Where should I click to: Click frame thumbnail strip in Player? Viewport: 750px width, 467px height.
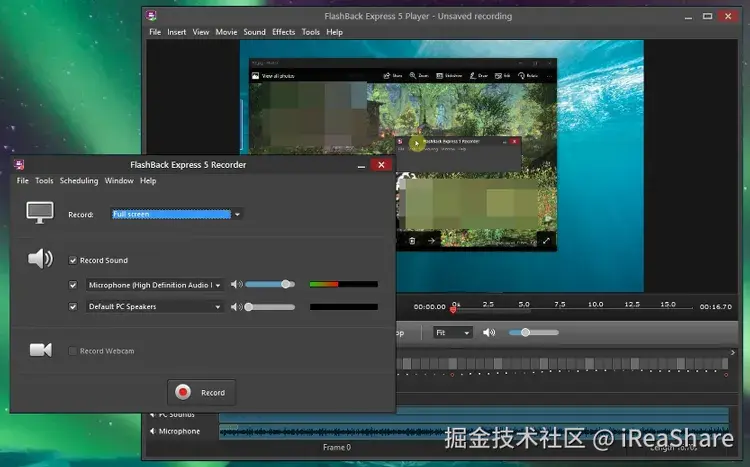point(562,364)
